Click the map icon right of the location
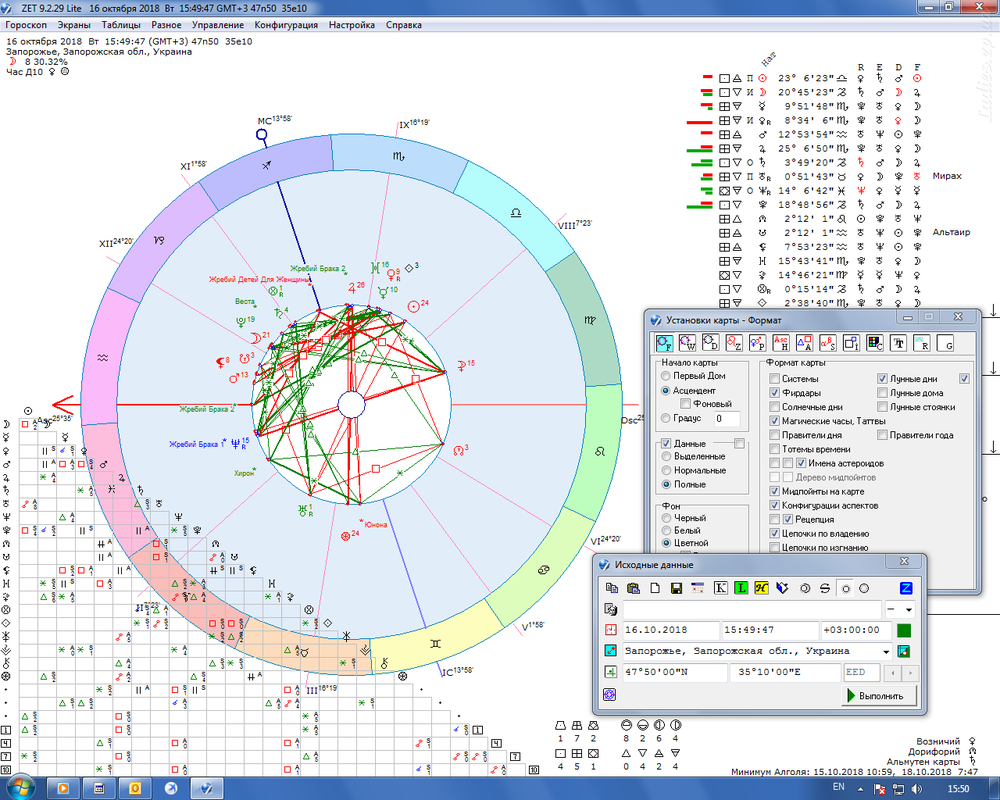 pos(903,651)
